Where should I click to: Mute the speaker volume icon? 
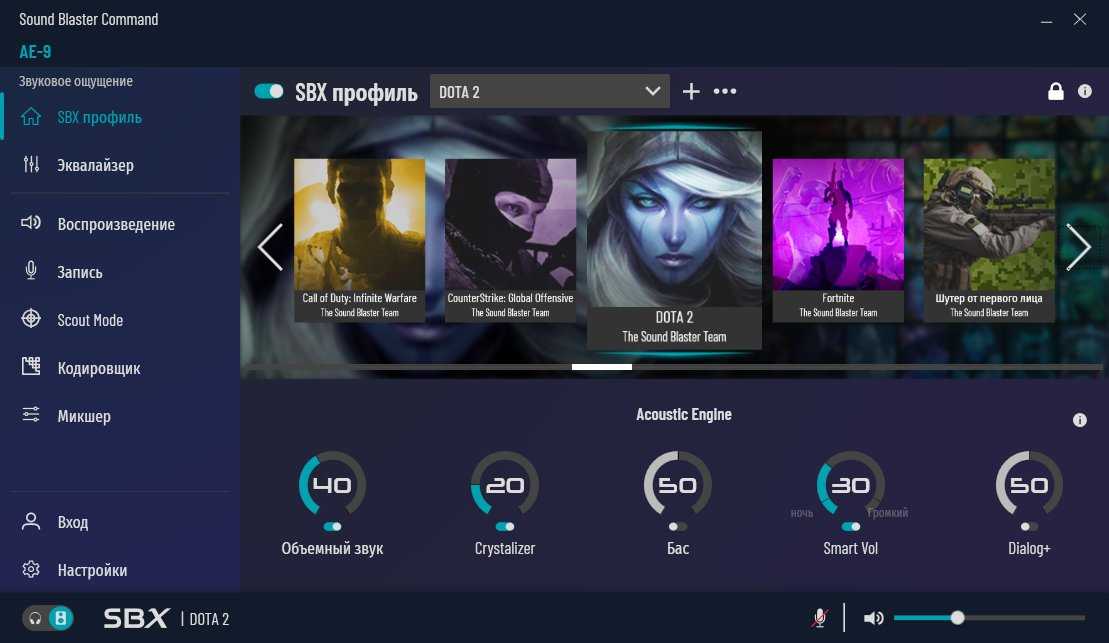pos(873,618)
